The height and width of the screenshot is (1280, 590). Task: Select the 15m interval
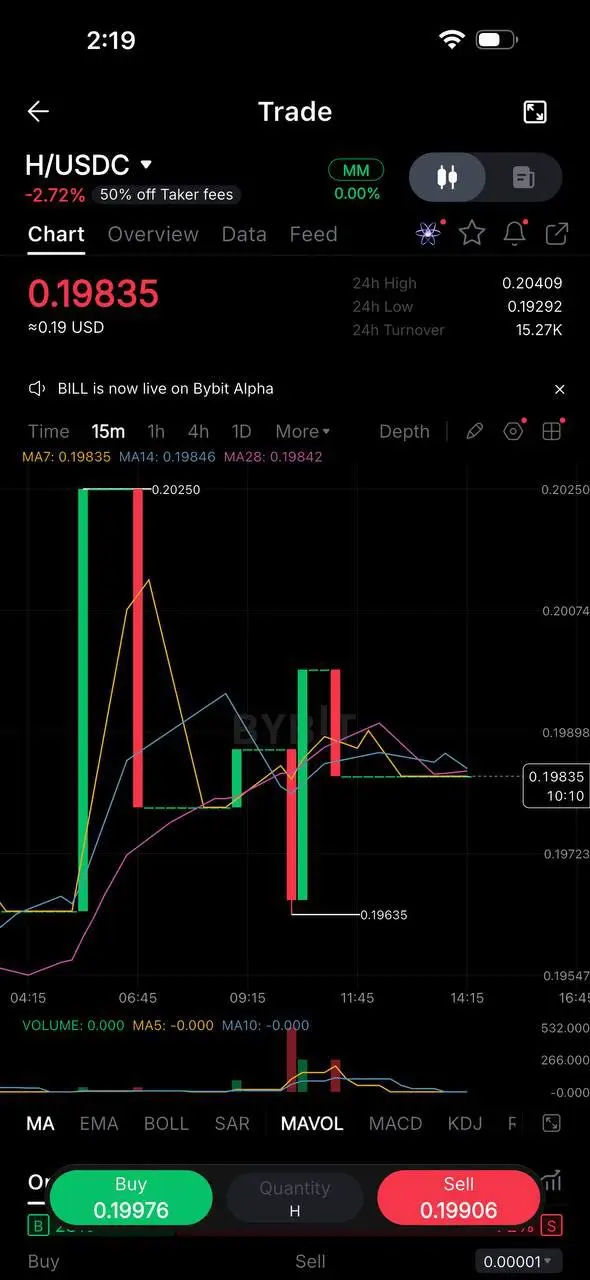(108, 432)
